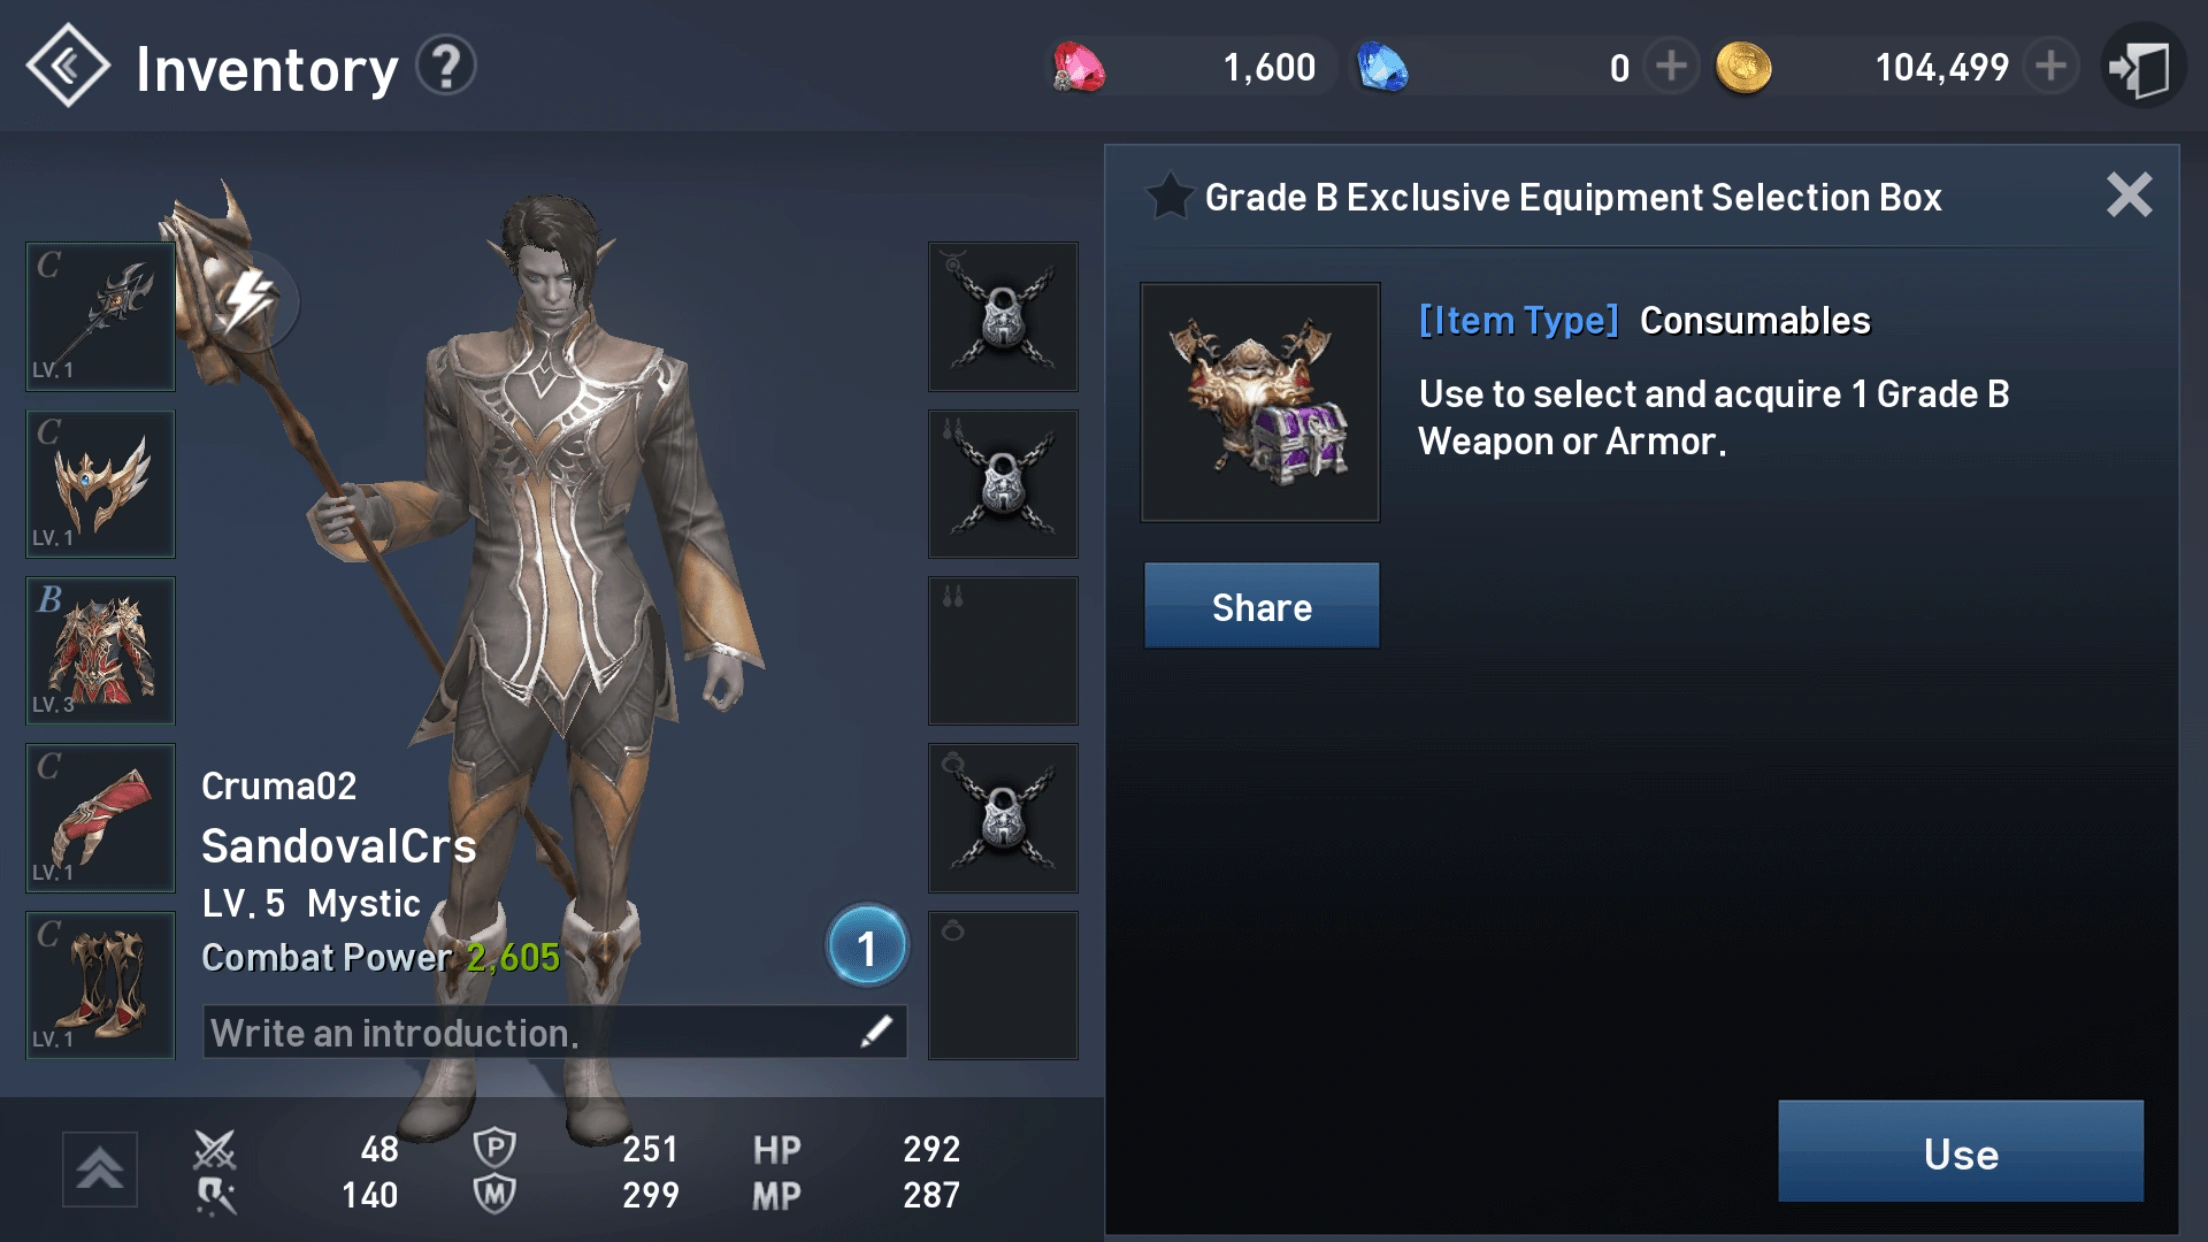
Task: Select the Grade C staff weapon slot
Action: (x=100, y=316)
